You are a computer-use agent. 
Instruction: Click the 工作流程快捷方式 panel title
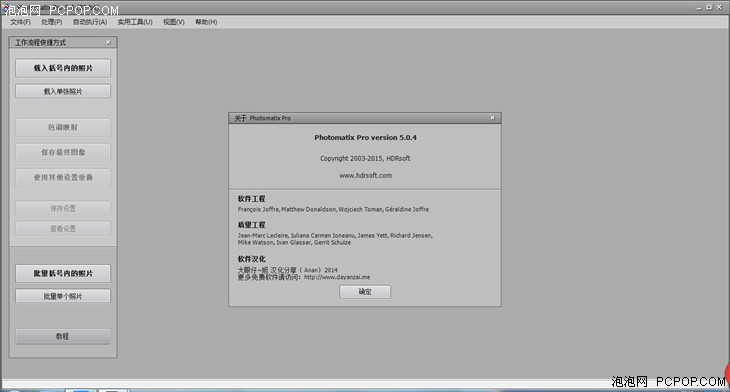tap(41, 42)
